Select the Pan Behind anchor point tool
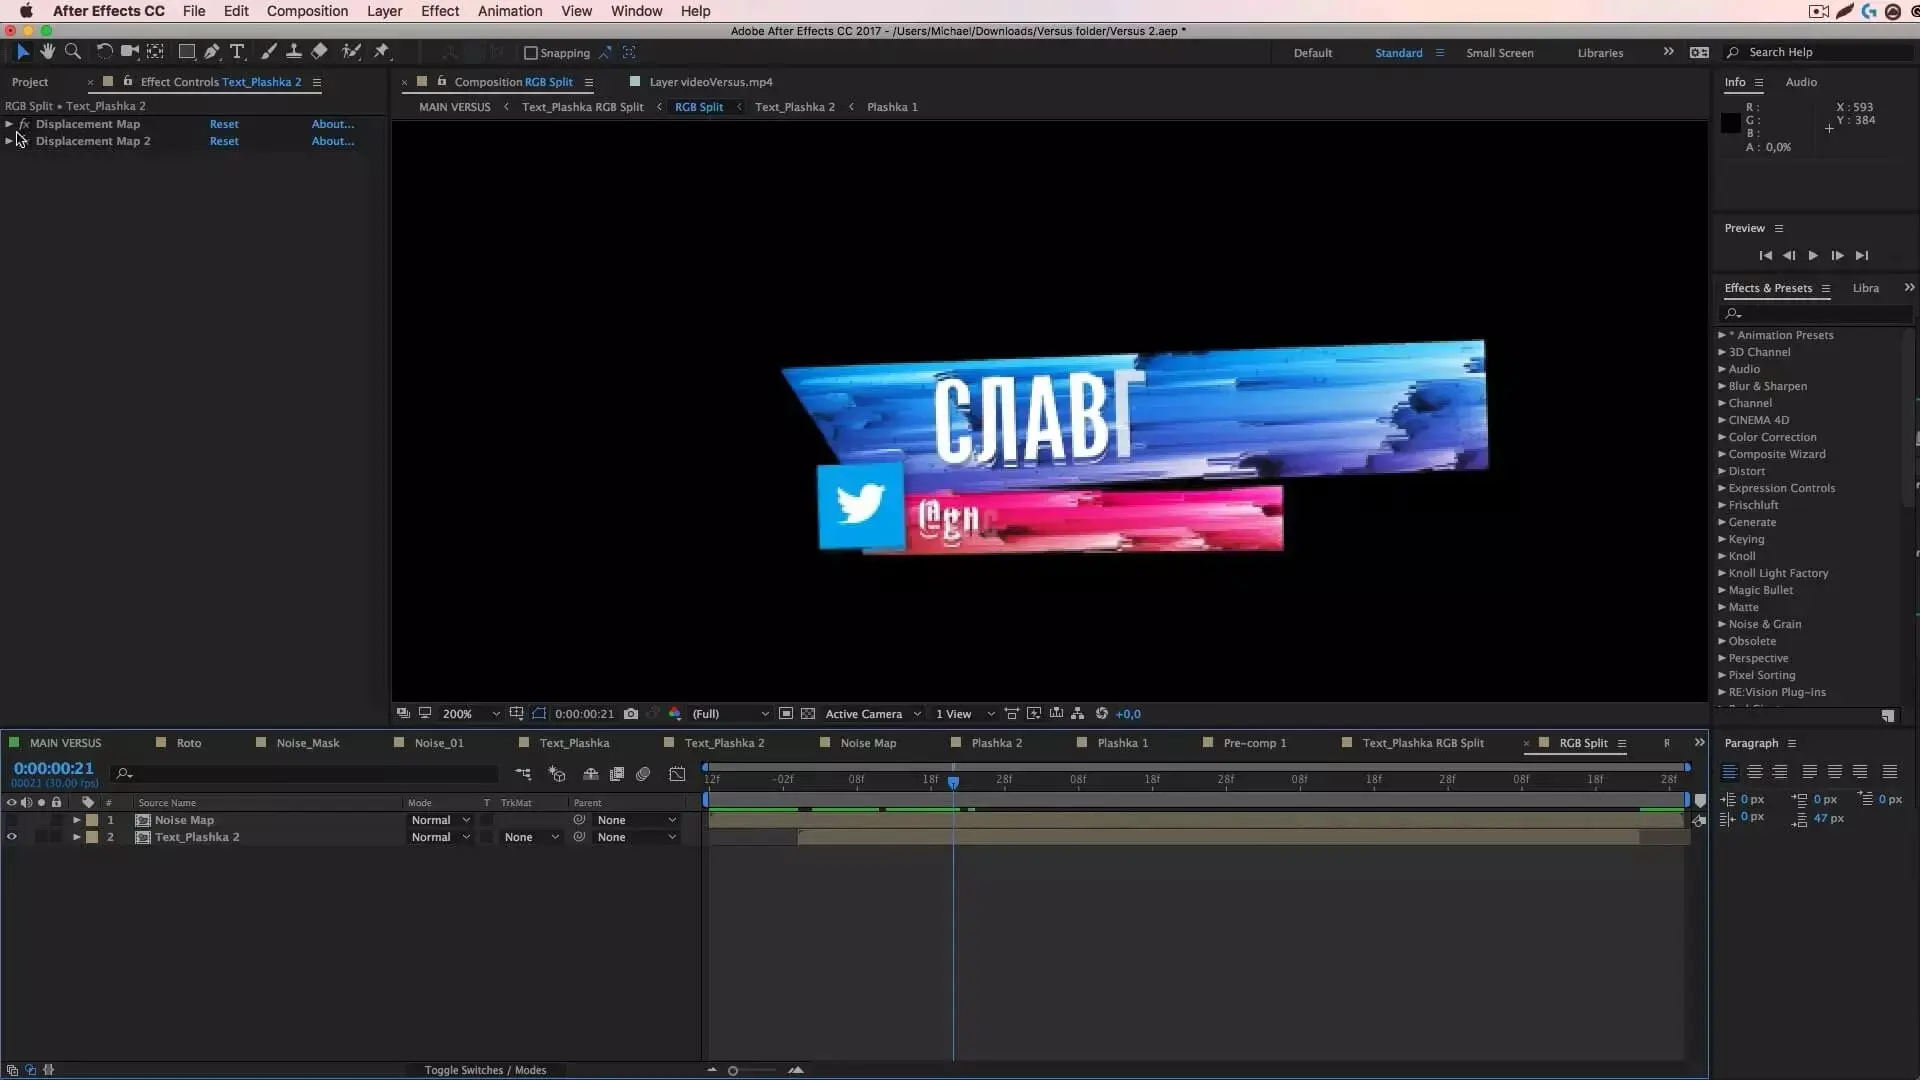Image resolution: width=1920 pixels, height=1080 pixels. click(155, 52)
